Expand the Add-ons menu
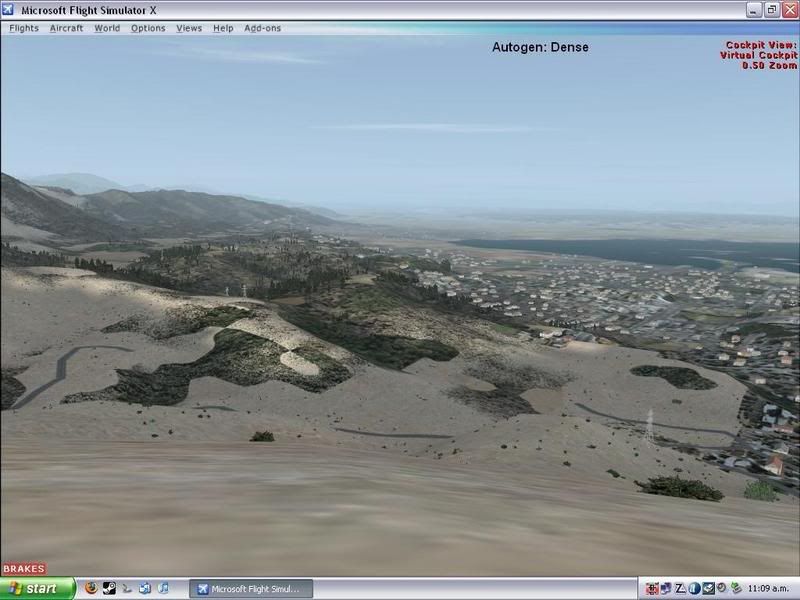 263,28
